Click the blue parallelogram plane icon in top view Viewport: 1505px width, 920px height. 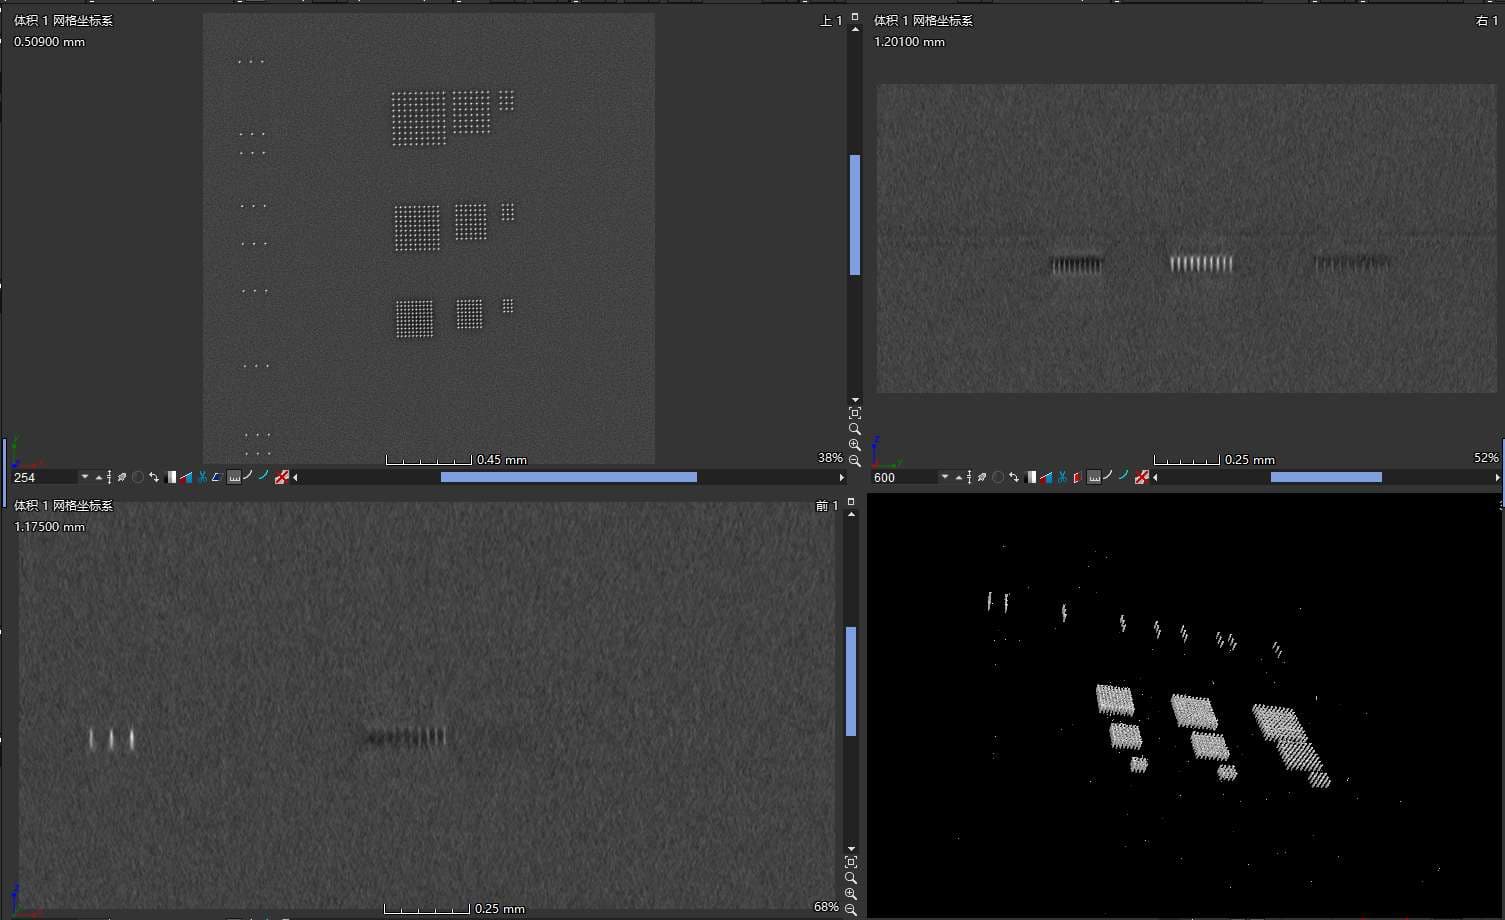tap(217, 477)
